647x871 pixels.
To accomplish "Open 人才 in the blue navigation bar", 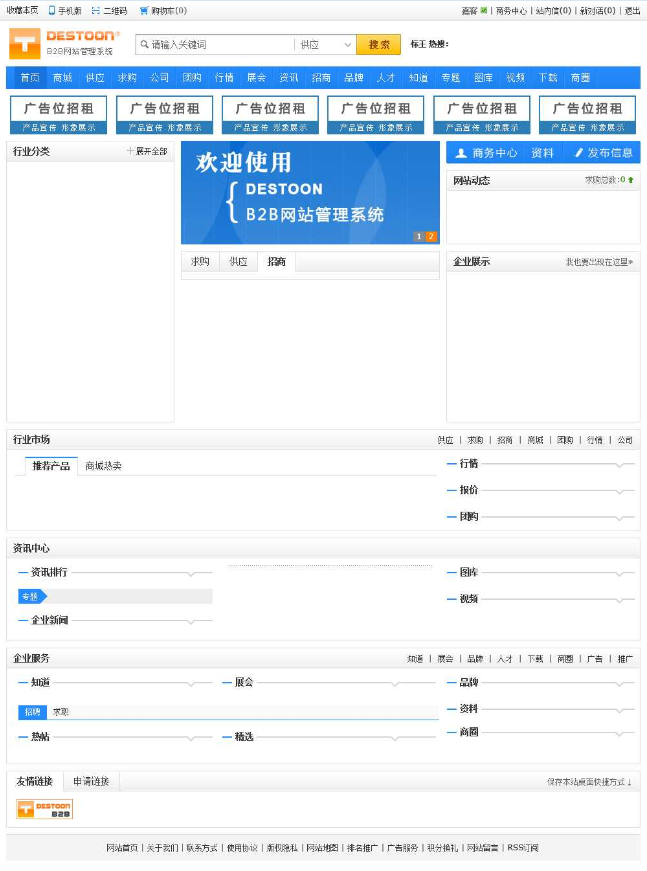I will coord(386,78).
